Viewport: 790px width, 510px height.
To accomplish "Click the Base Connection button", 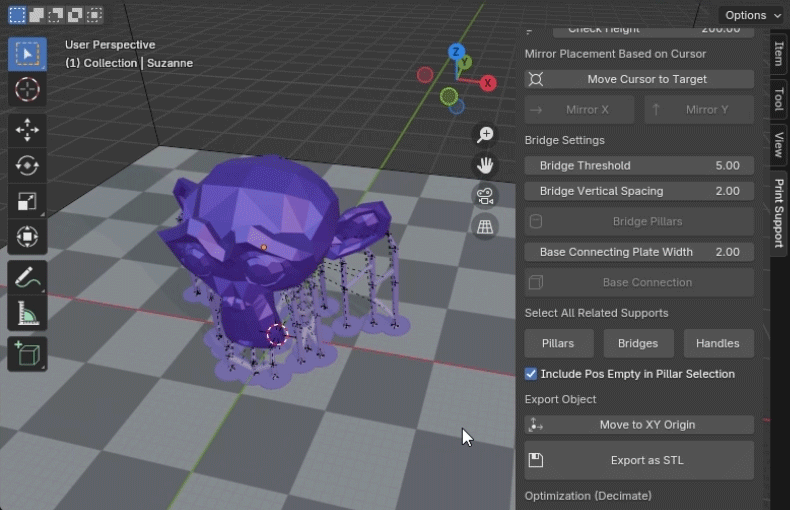I will [639, 282].
